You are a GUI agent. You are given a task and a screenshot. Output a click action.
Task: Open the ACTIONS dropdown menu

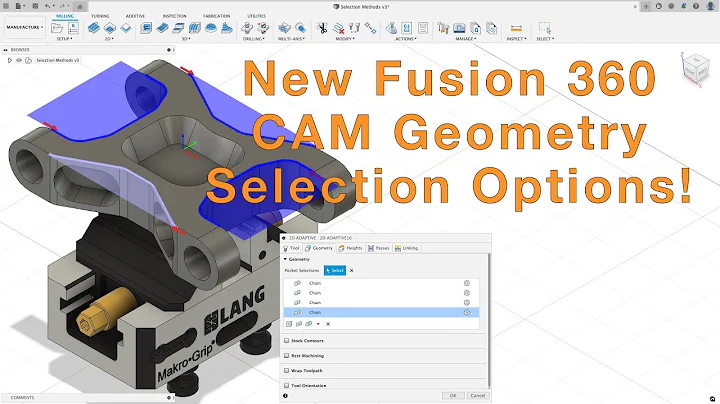[406, 39]
